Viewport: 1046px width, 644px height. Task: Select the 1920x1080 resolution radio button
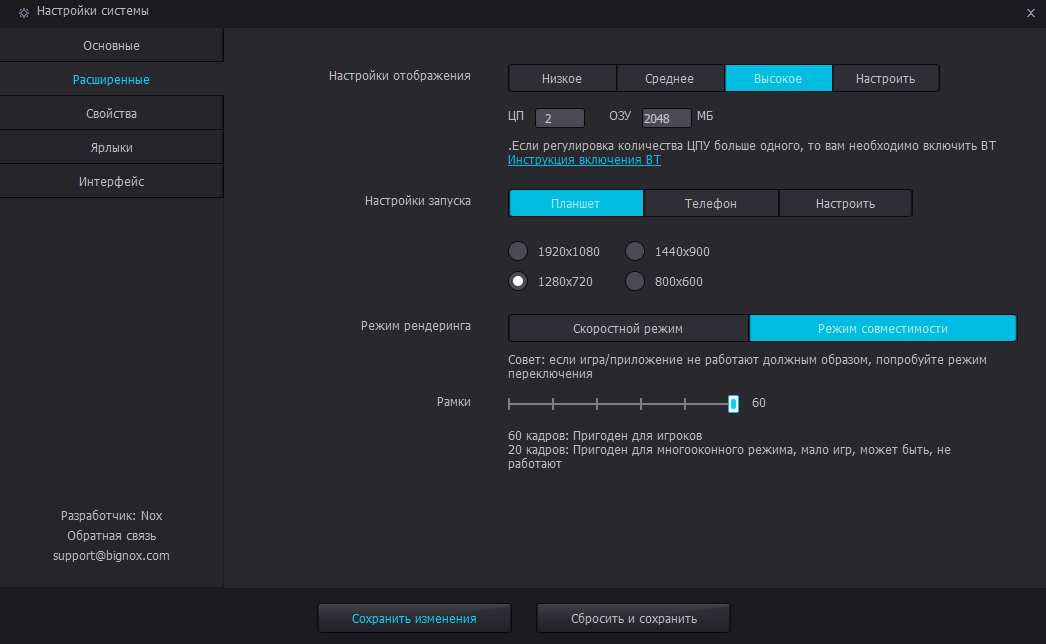coord(518,252)
